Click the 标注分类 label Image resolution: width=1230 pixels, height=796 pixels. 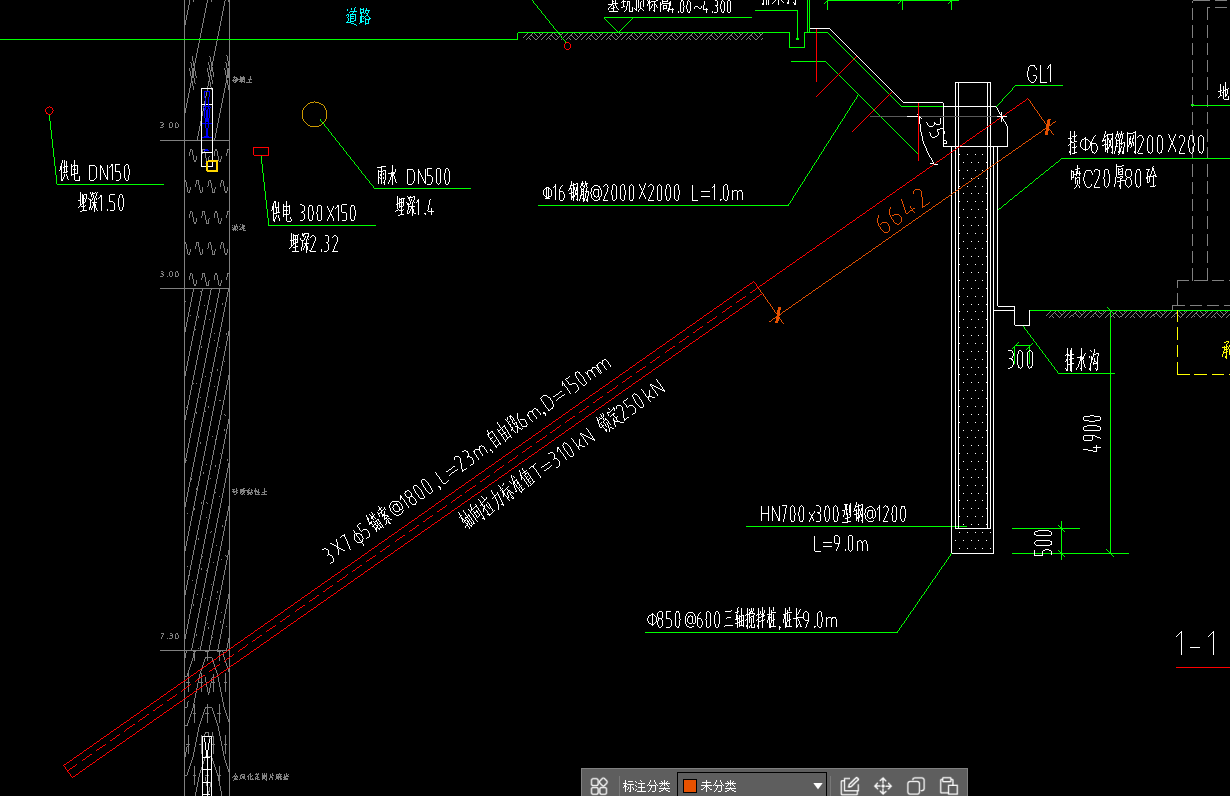click(646, 786)
